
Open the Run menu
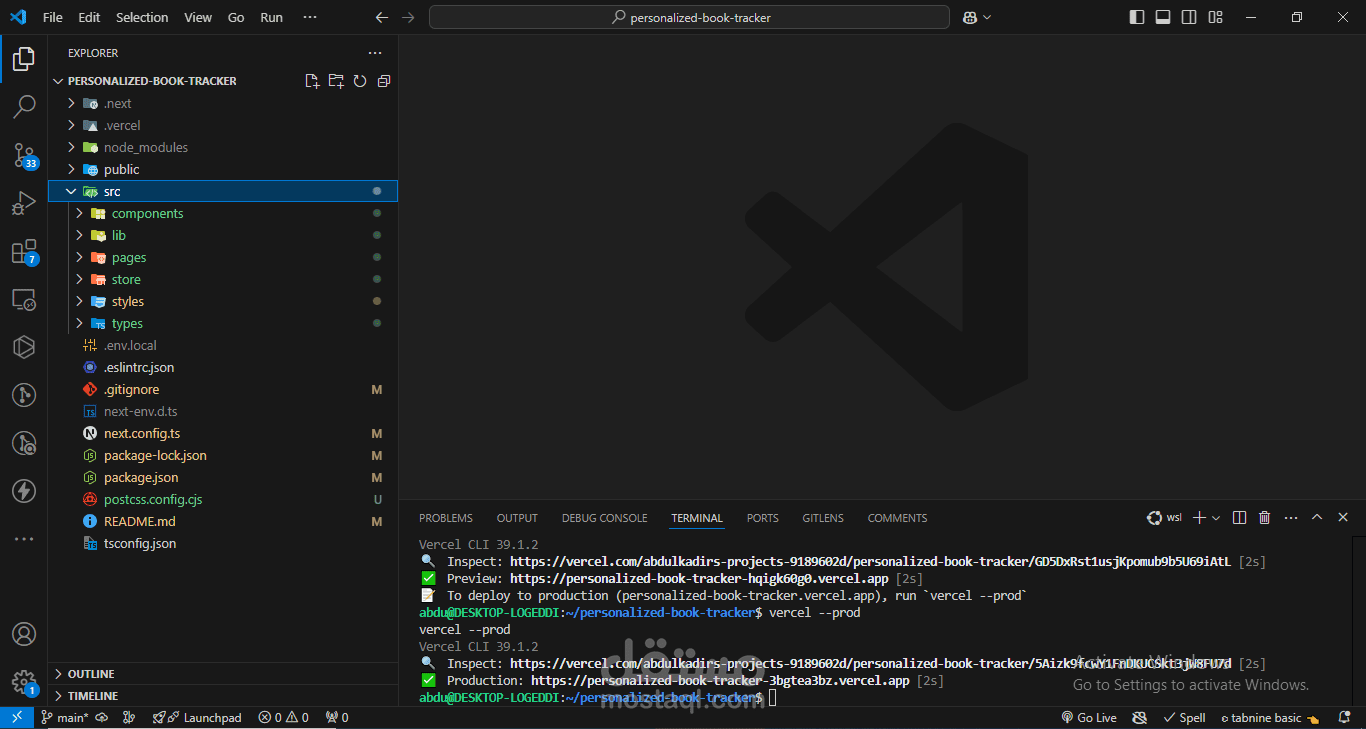[271, 17]
